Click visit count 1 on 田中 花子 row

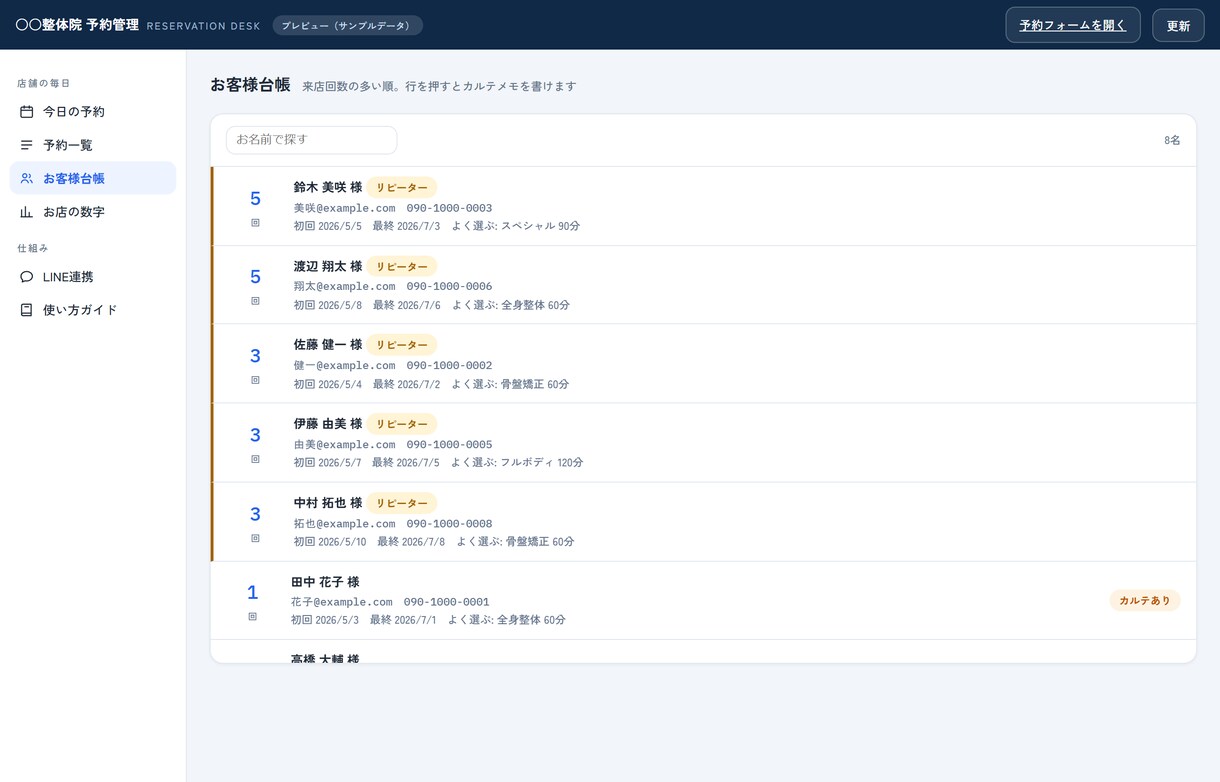tap(252, 593)
